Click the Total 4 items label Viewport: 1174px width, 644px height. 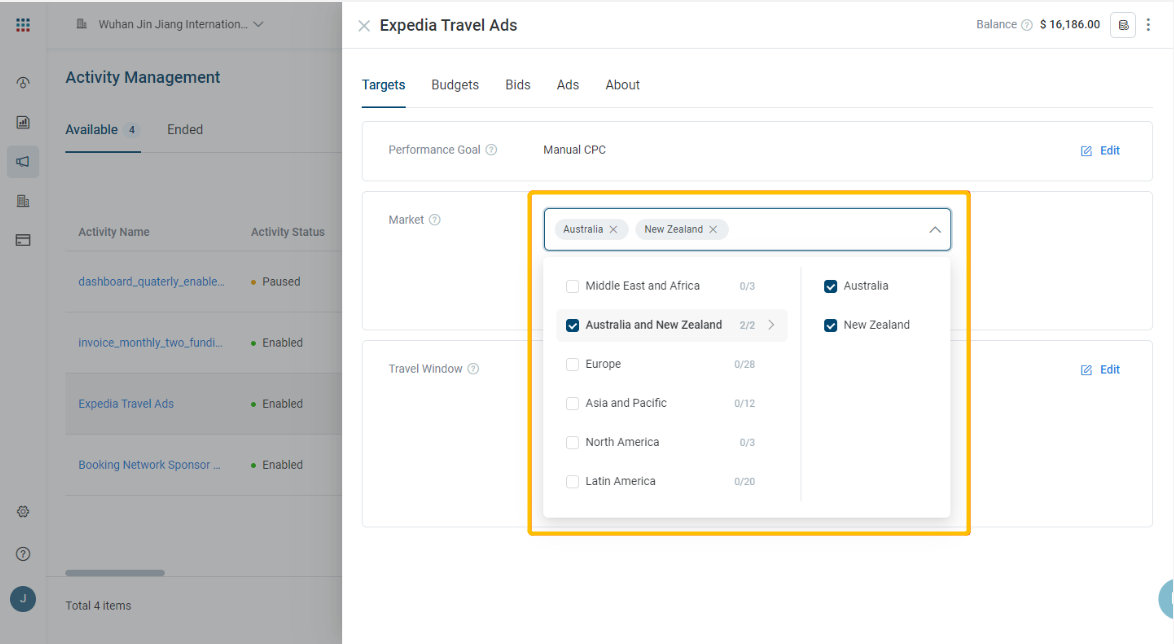click(x=98, y=605)
